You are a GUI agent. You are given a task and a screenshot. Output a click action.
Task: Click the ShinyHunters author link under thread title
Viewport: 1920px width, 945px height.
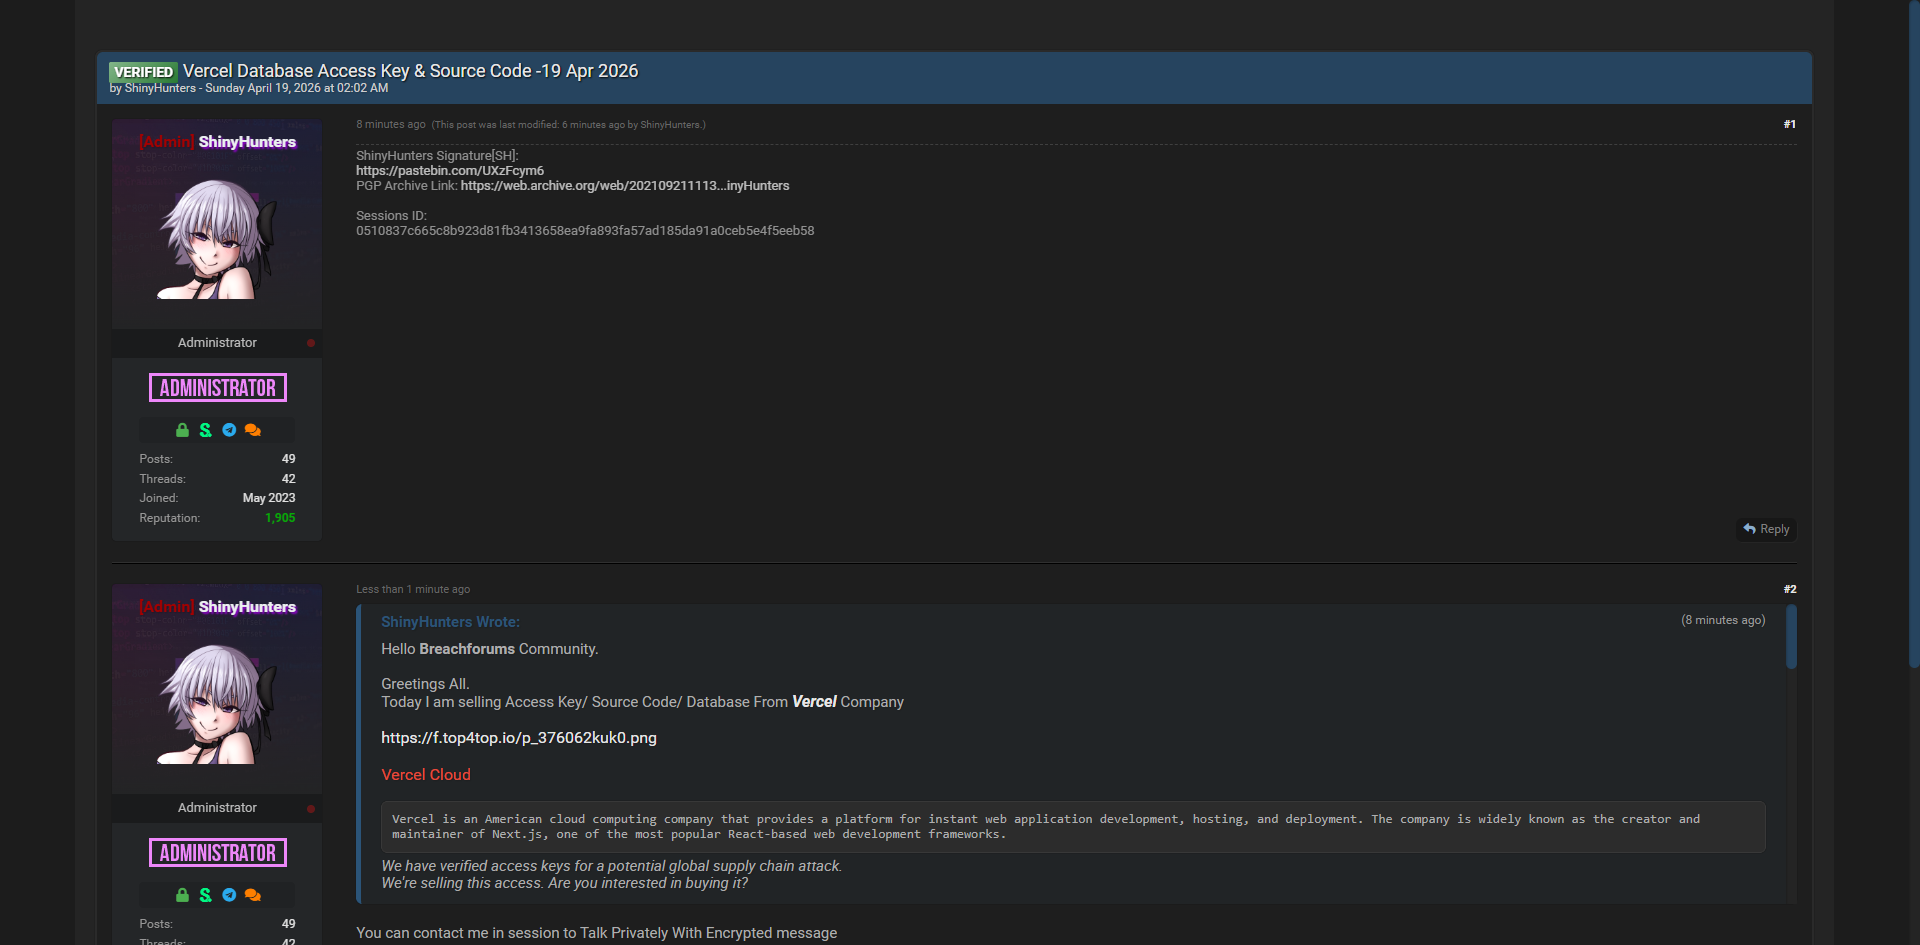click(x=160, y=88)
